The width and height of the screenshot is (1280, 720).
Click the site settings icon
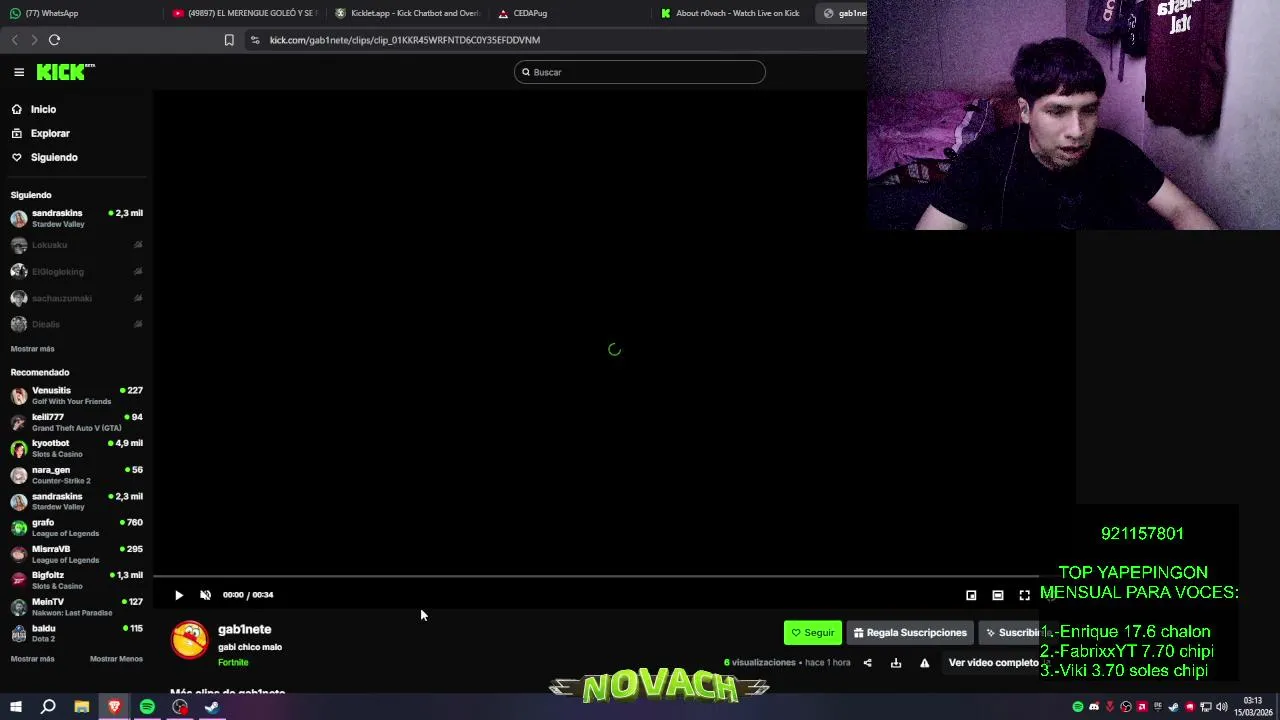pos(255,40)
